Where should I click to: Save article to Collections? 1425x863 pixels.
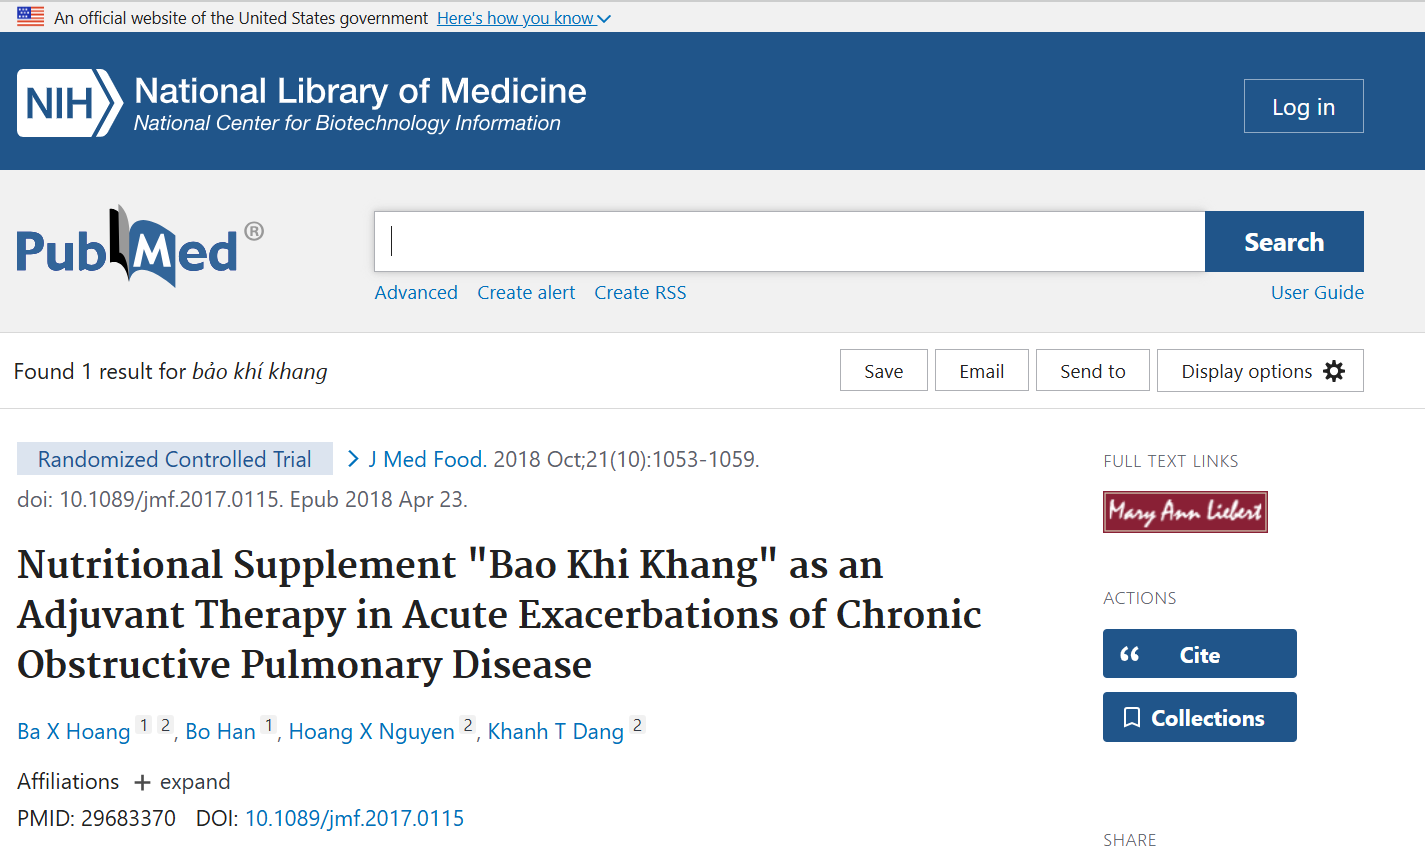point(1199,717)
